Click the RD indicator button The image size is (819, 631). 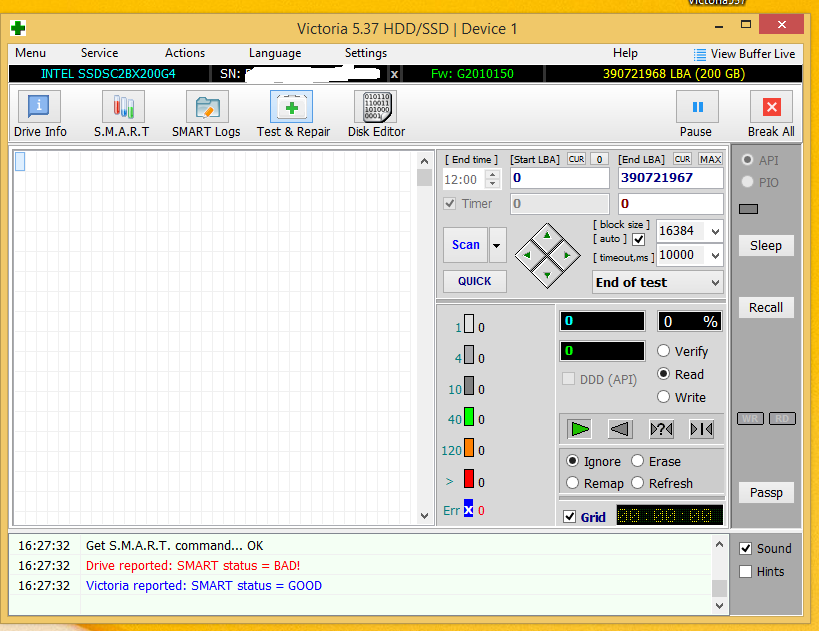pos(782,418)
